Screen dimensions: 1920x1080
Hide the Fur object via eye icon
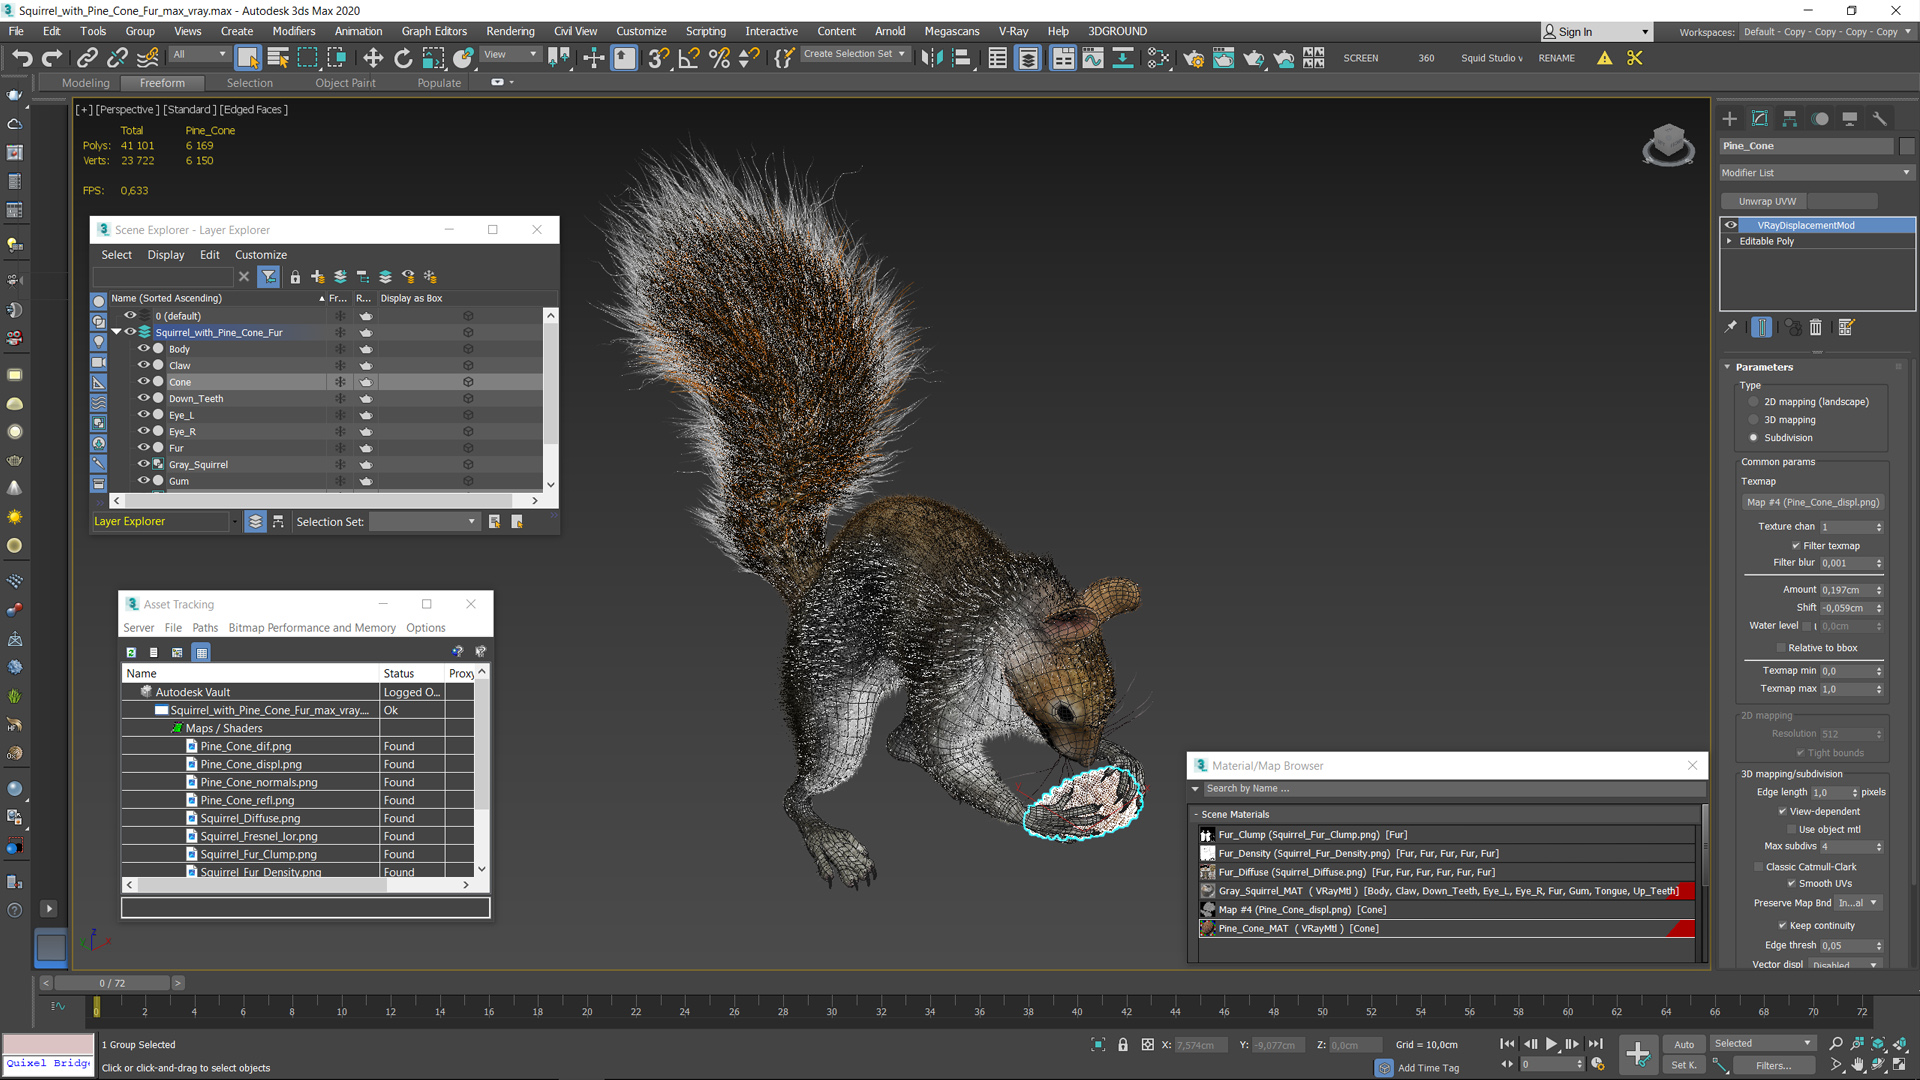point(143,448)
